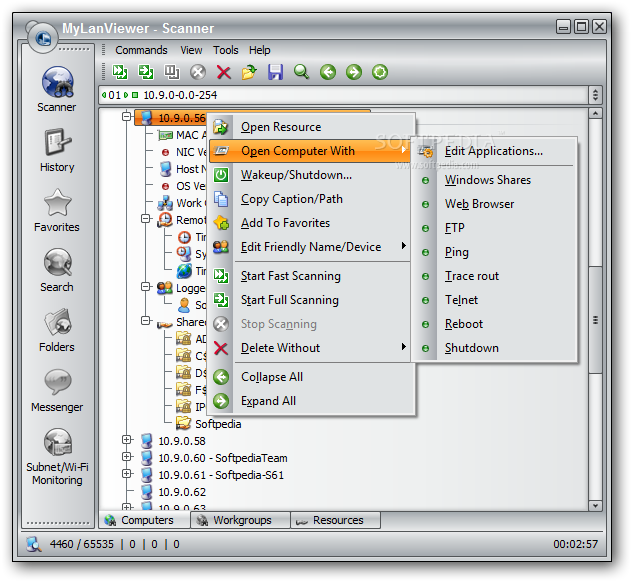Select Ping in submenu
The image size is (632, 582).
click(x=495, y=252)
